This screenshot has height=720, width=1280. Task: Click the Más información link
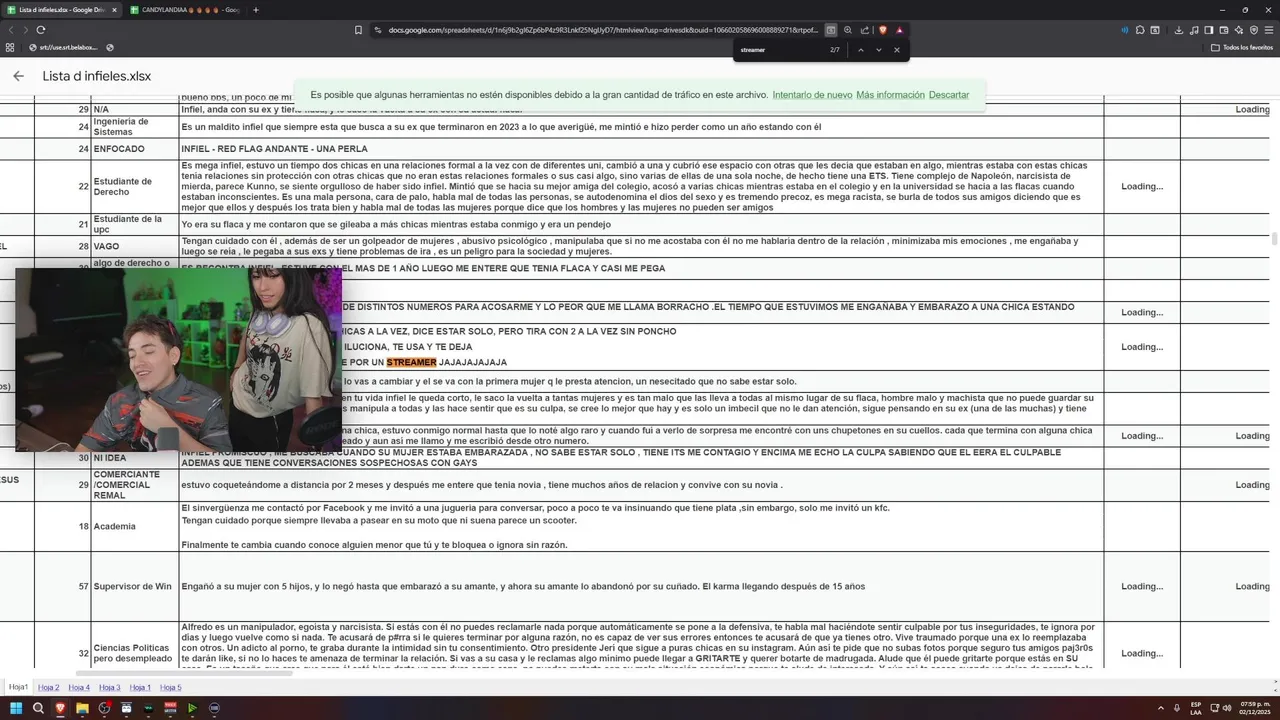(x=890, y=95)
